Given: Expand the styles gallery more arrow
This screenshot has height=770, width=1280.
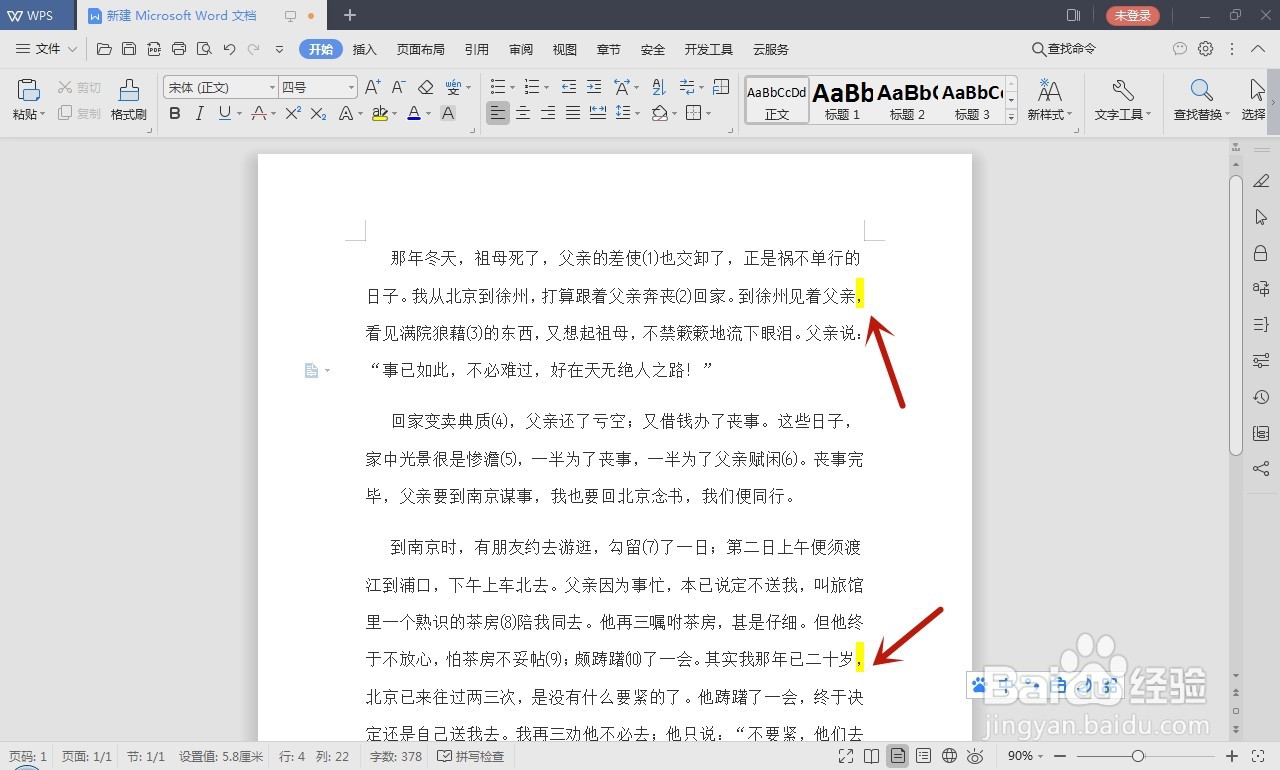Looking at the screenshot, I should 1011,116.
